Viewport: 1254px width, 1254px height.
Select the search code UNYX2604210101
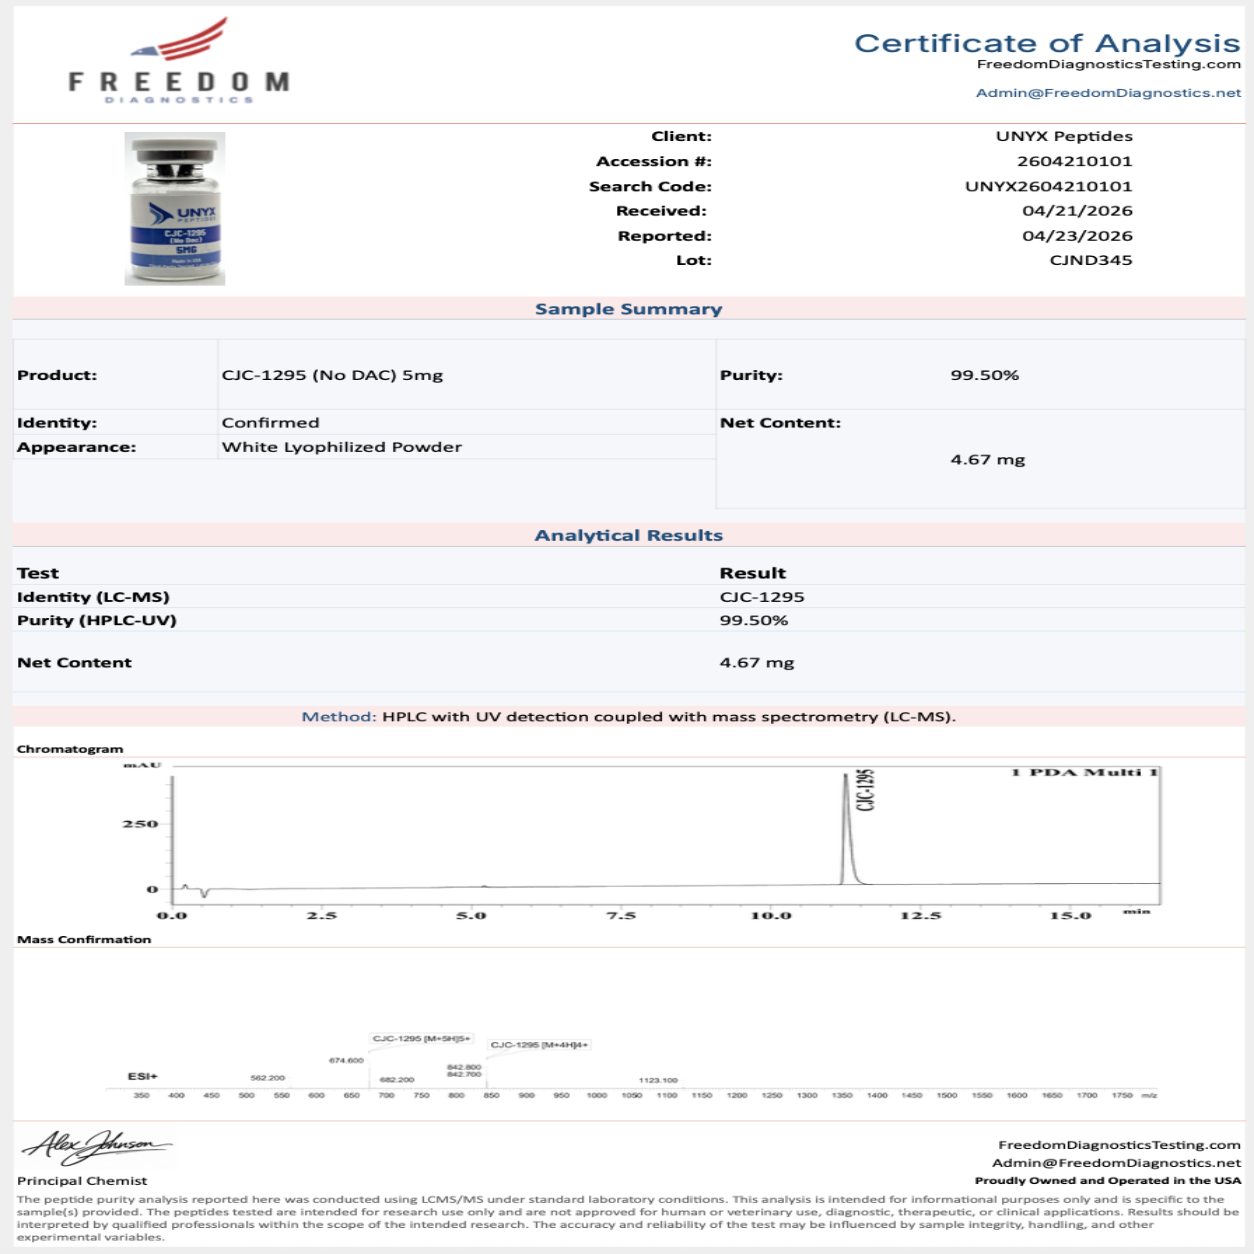(1048, 186)
